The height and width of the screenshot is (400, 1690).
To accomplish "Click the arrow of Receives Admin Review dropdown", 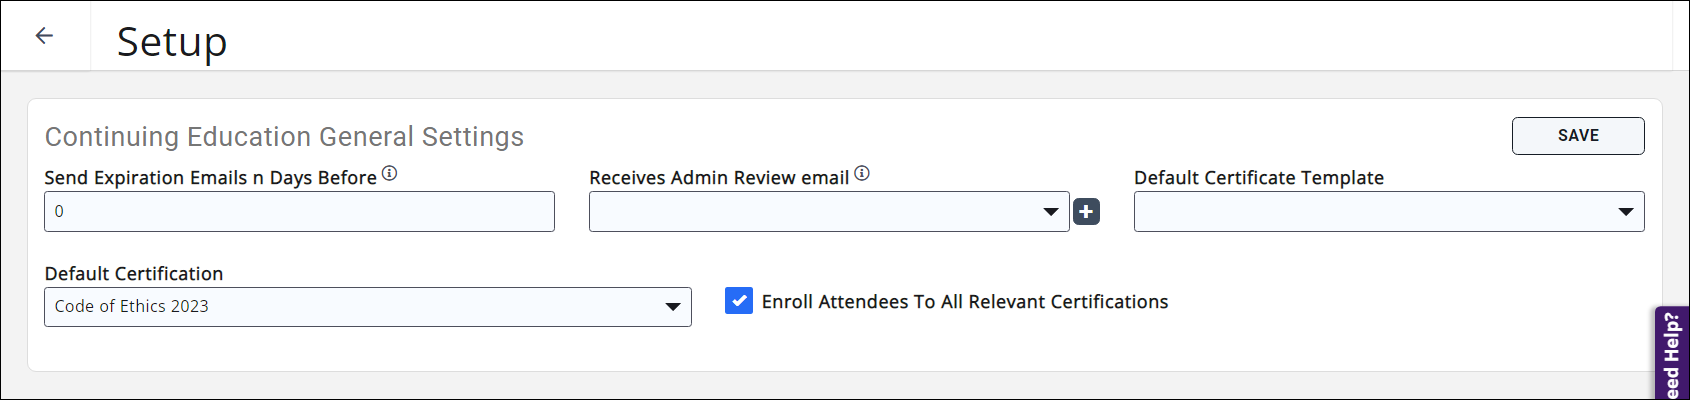I will tap(1050, 212).
